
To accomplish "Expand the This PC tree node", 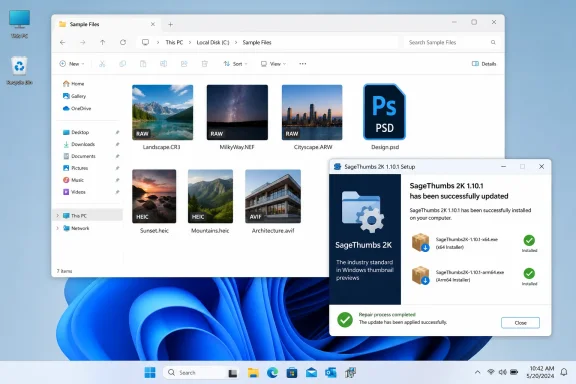I will [x=58, y=216].
